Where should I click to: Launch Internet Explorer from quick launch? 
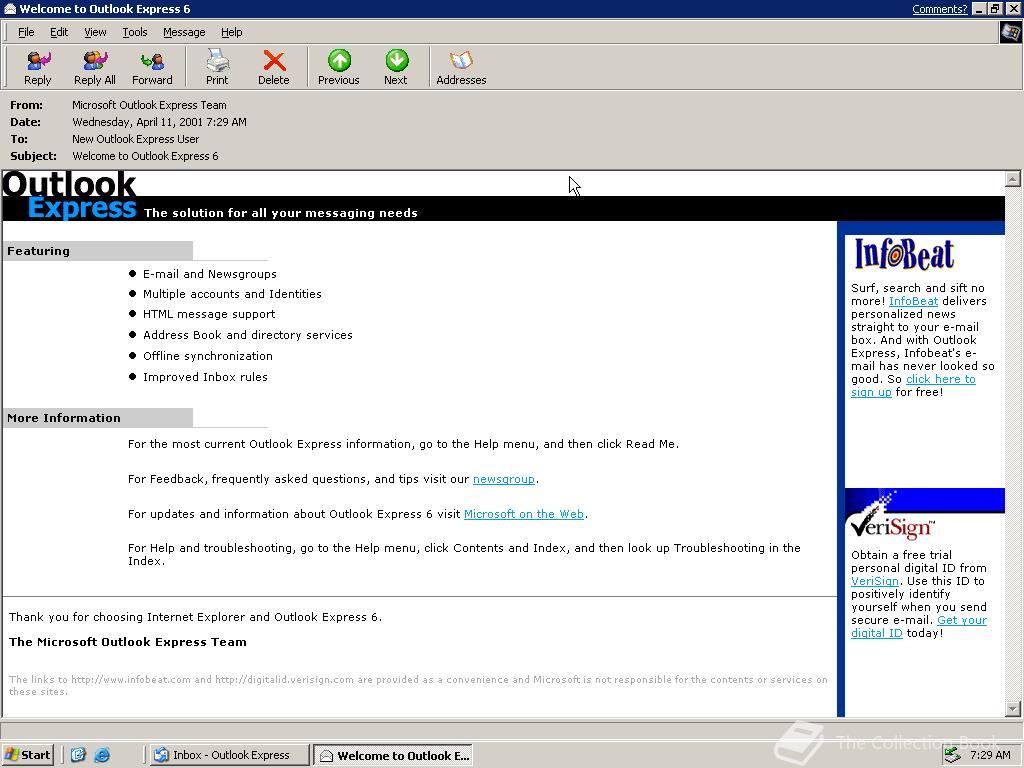(x=102, y=755)
